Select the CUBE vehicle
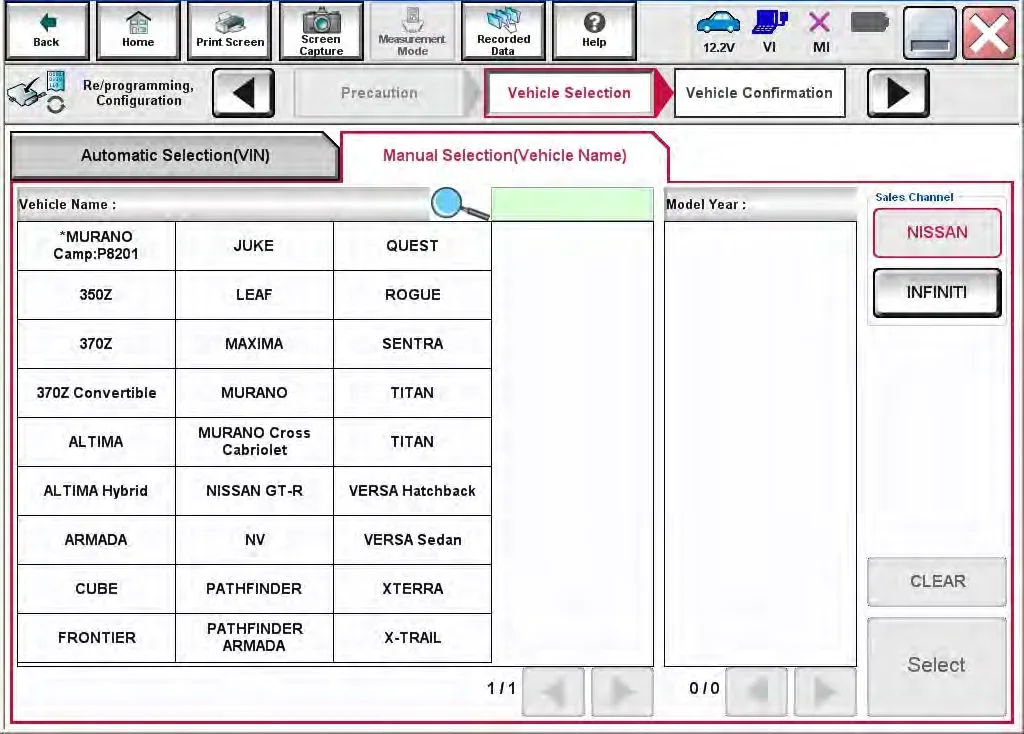The width and height of the screenshot is (1024, 734). pyautogui.click(x=96, y=588)
